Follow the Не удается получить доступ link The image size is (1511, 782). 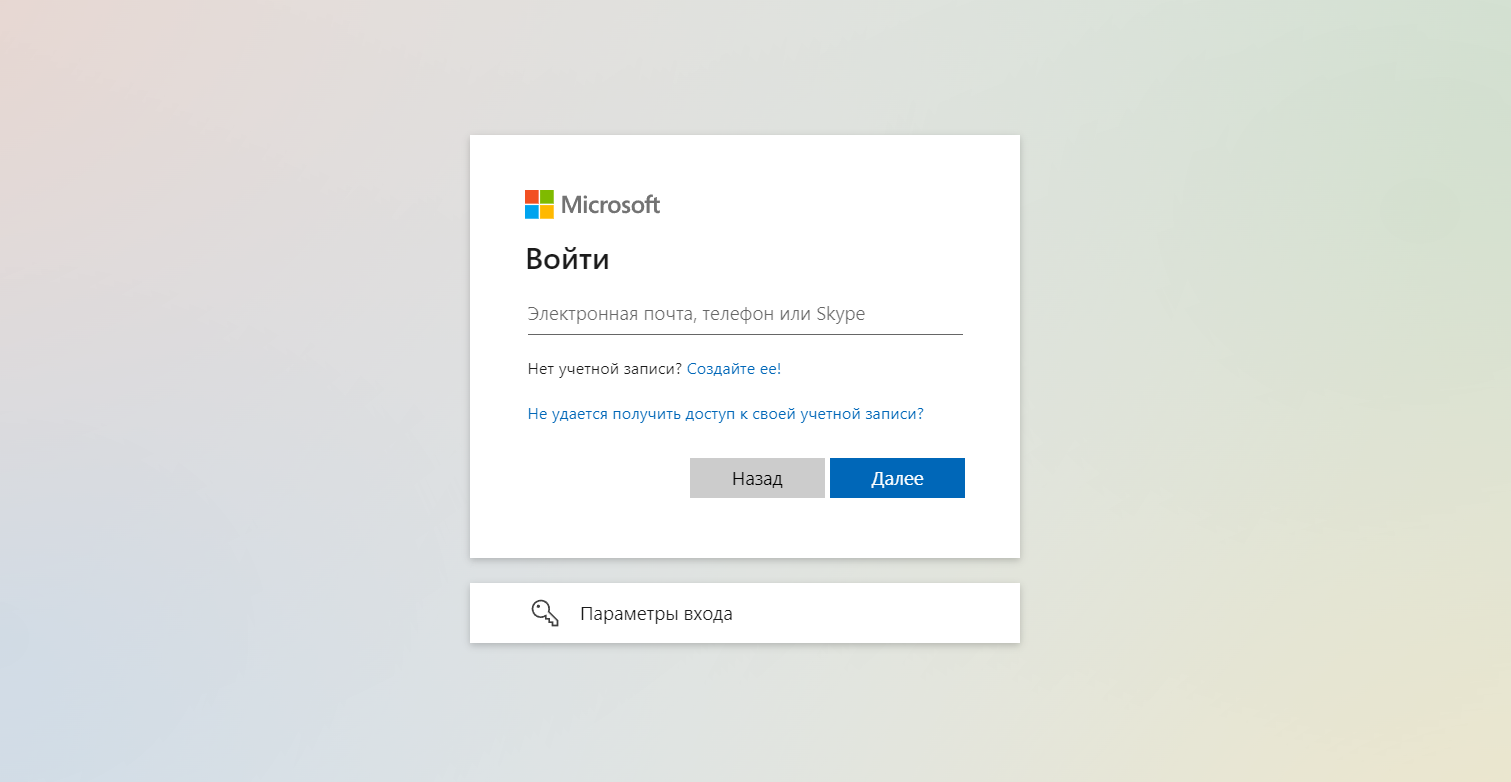(725, 413)
